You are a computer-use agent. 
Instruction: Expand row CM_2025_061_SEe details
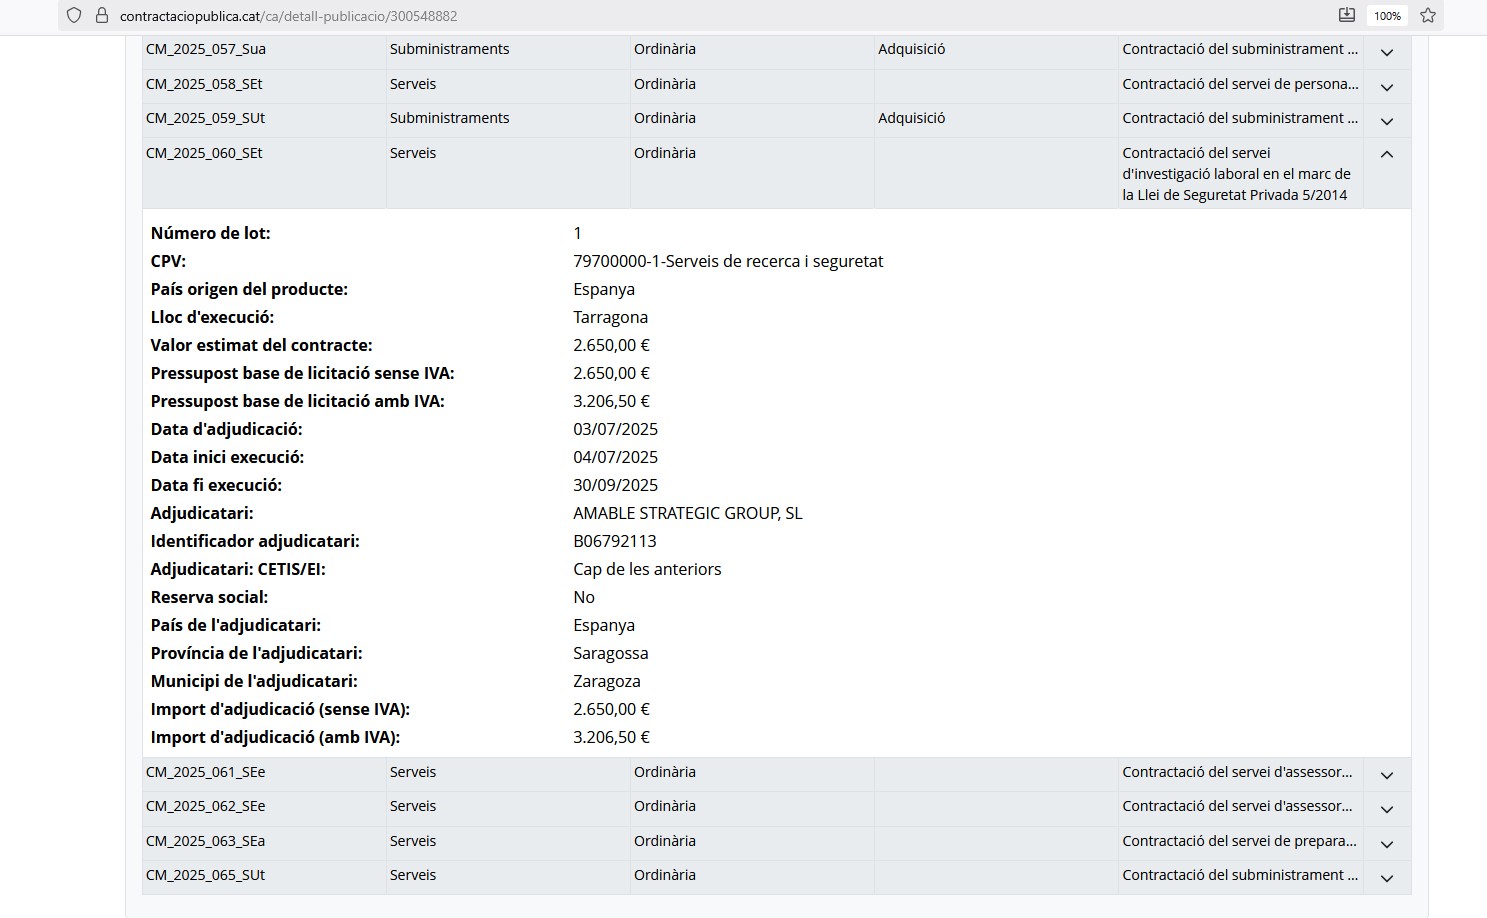coord(1386,775)
